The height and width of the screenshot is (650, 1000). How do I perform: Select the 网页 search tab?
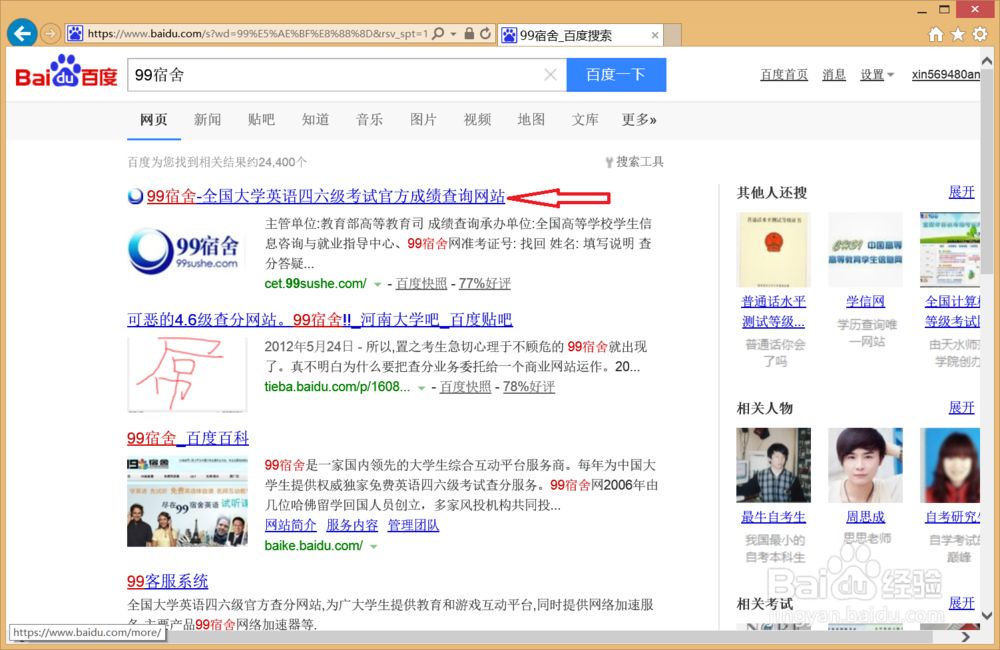pyautogui.click(x=154, y=119)
